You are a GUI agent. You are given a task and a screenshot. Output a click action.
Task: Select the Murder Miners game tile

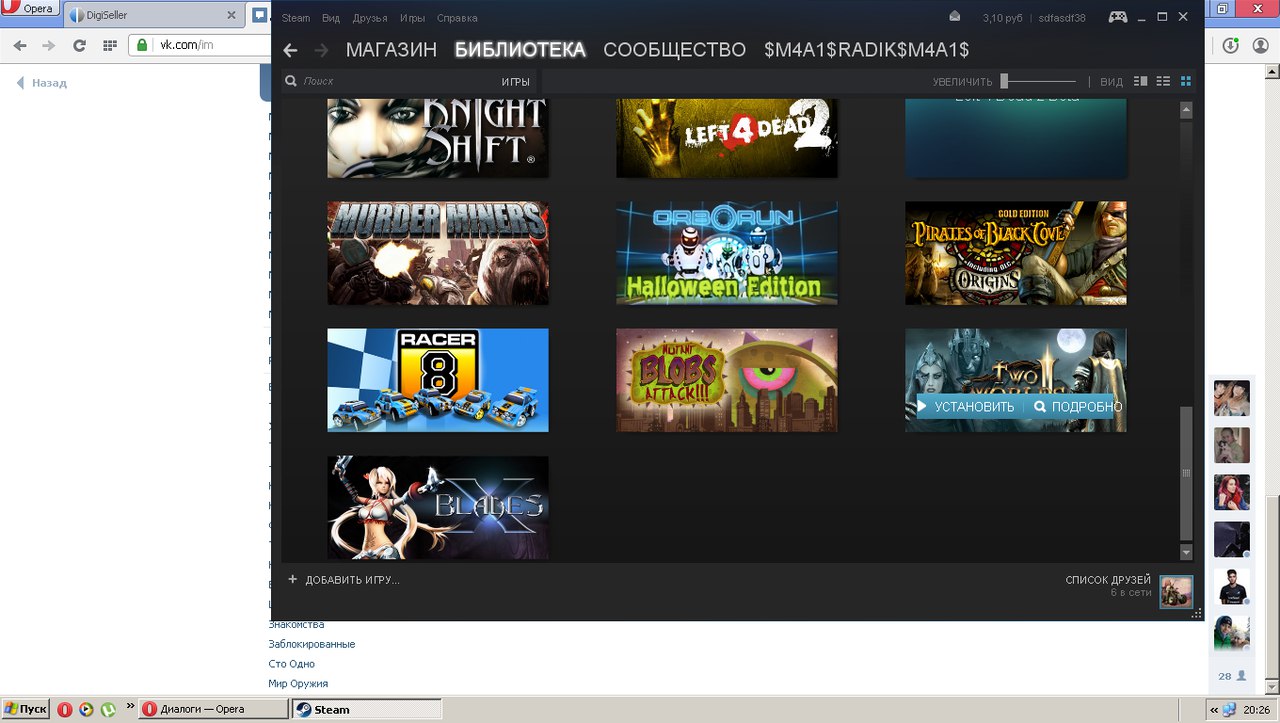click(x=438, y=253)
